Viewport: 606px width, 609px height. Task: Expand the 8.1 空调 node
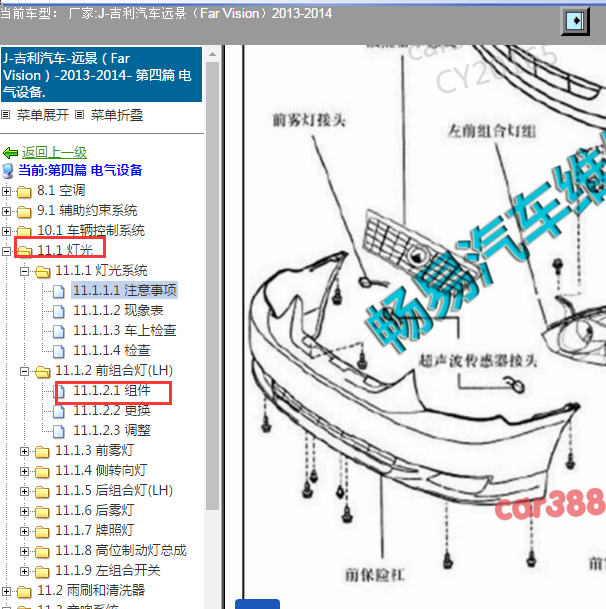tap(6, 191)
